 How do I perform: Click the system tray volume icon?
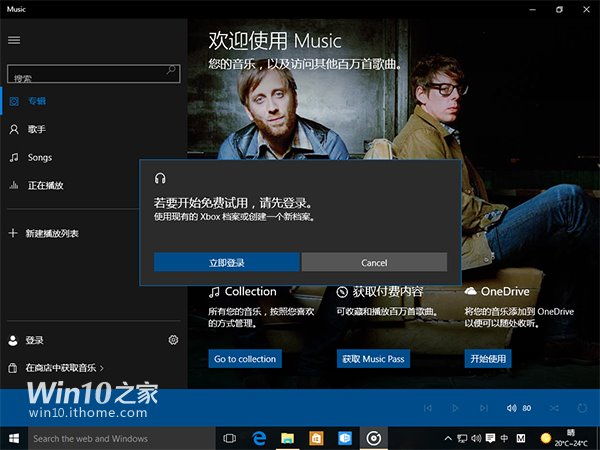(476, 439)
